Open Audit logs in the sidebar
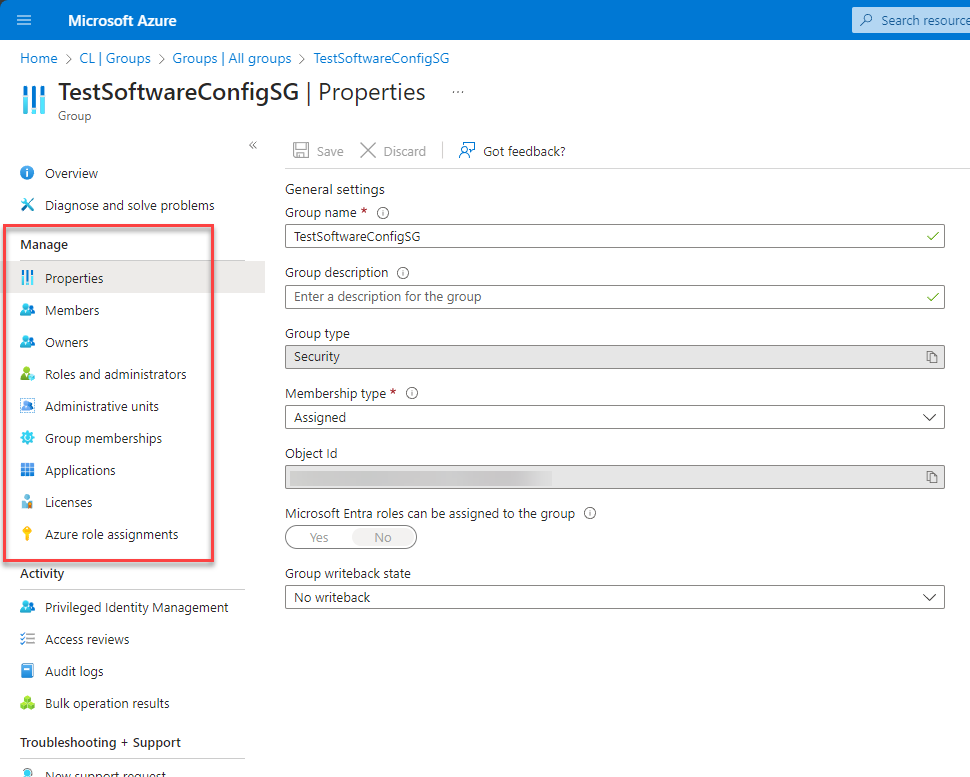Viewport: 970px width, 777px height. click(74, 671)
